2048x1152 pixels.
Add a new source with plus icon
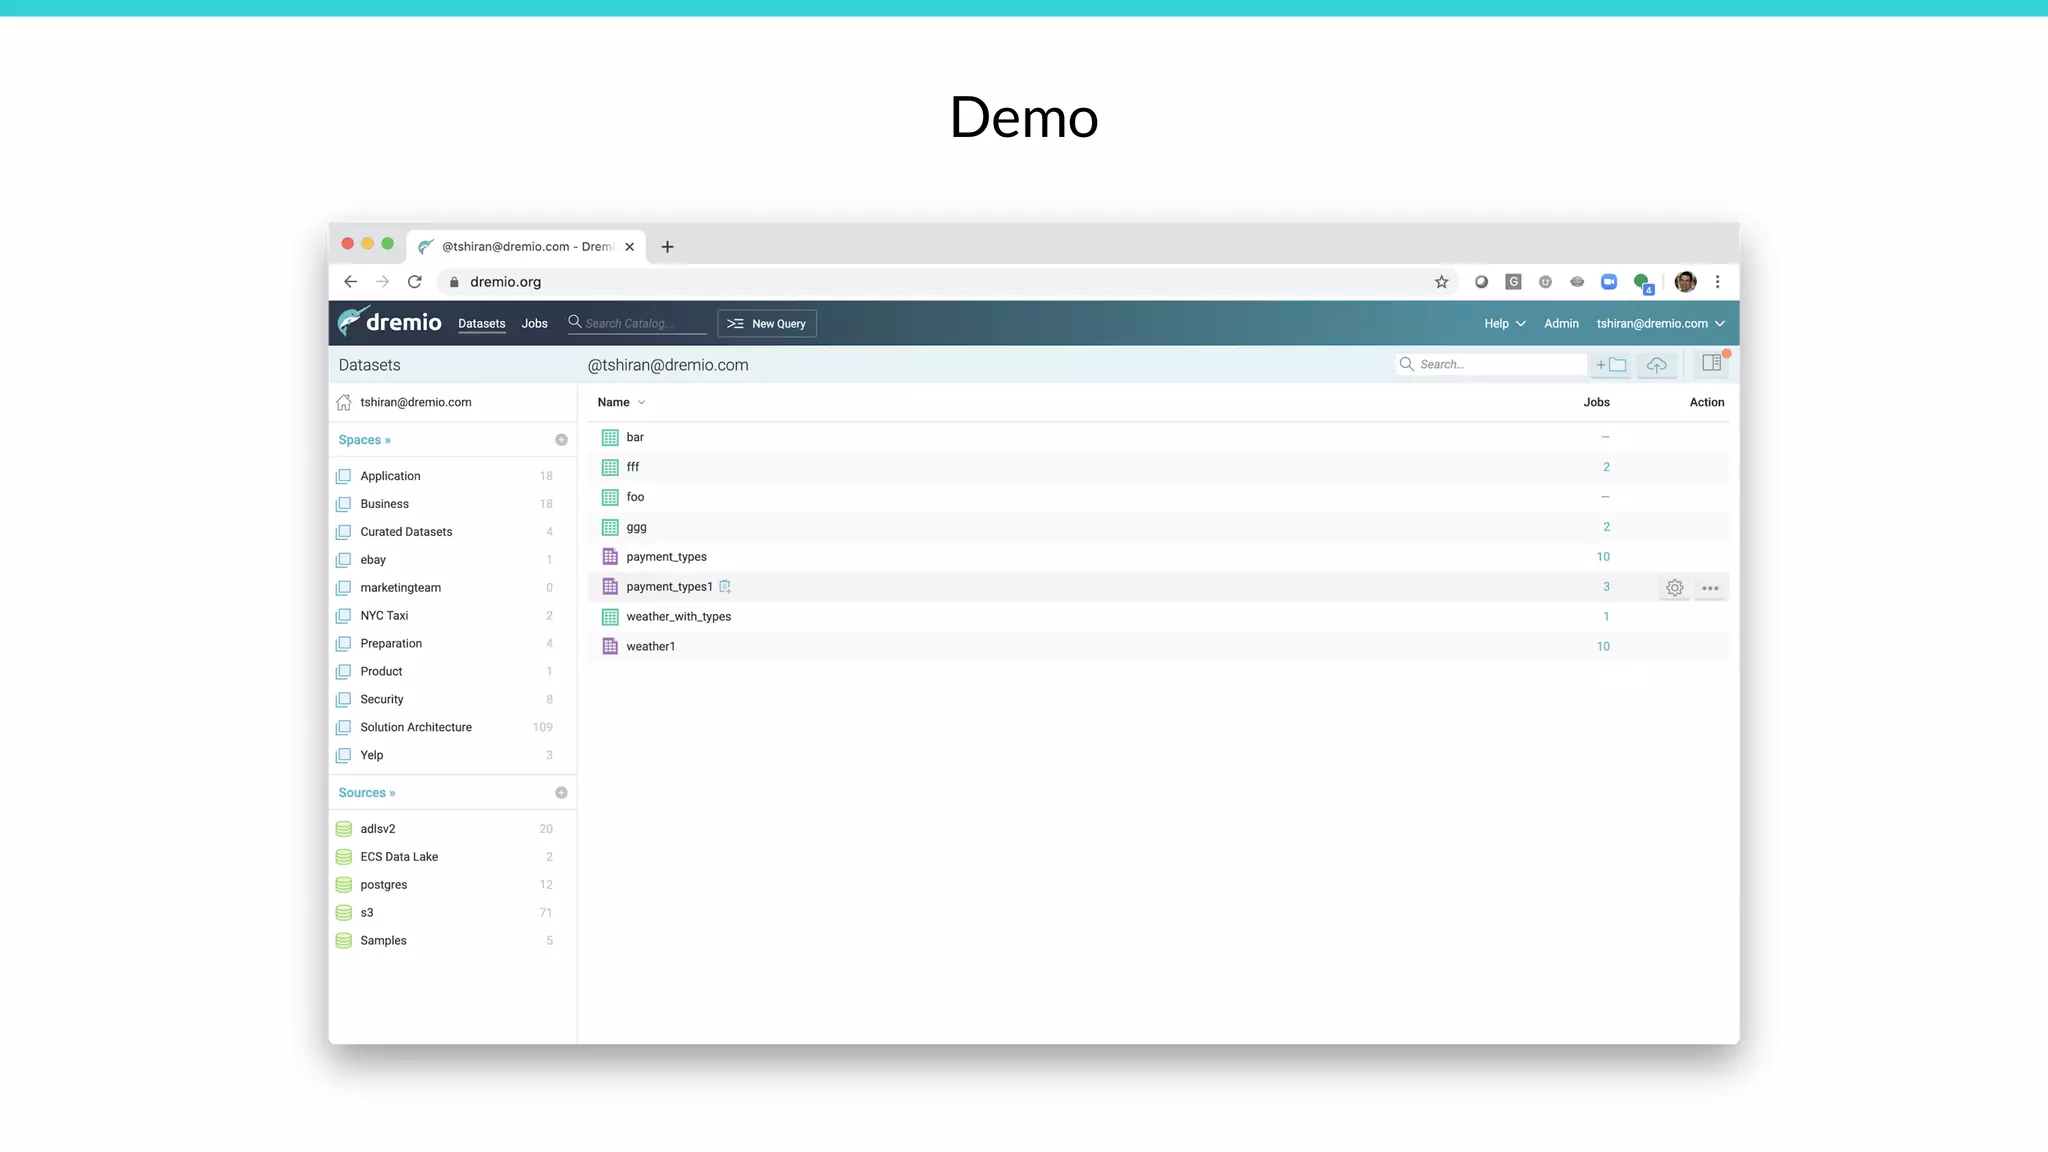(x=561, y=793)
